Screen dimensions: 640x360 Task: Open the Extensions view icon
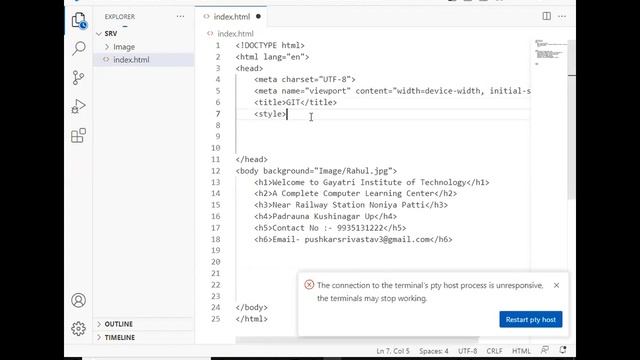point(78,136)
